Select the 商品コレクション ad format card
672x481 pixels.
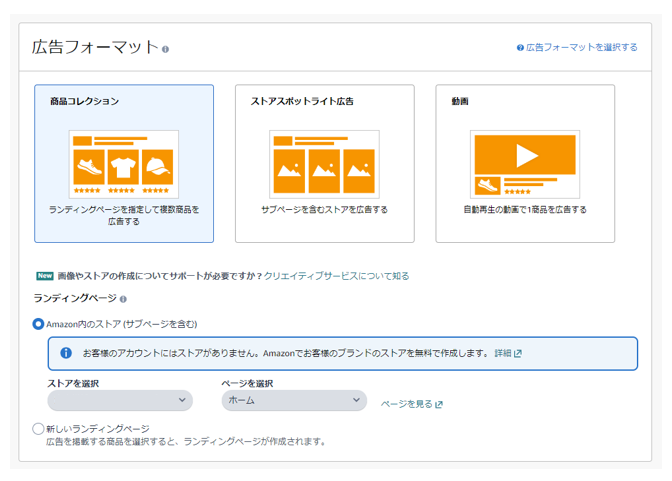124,163
